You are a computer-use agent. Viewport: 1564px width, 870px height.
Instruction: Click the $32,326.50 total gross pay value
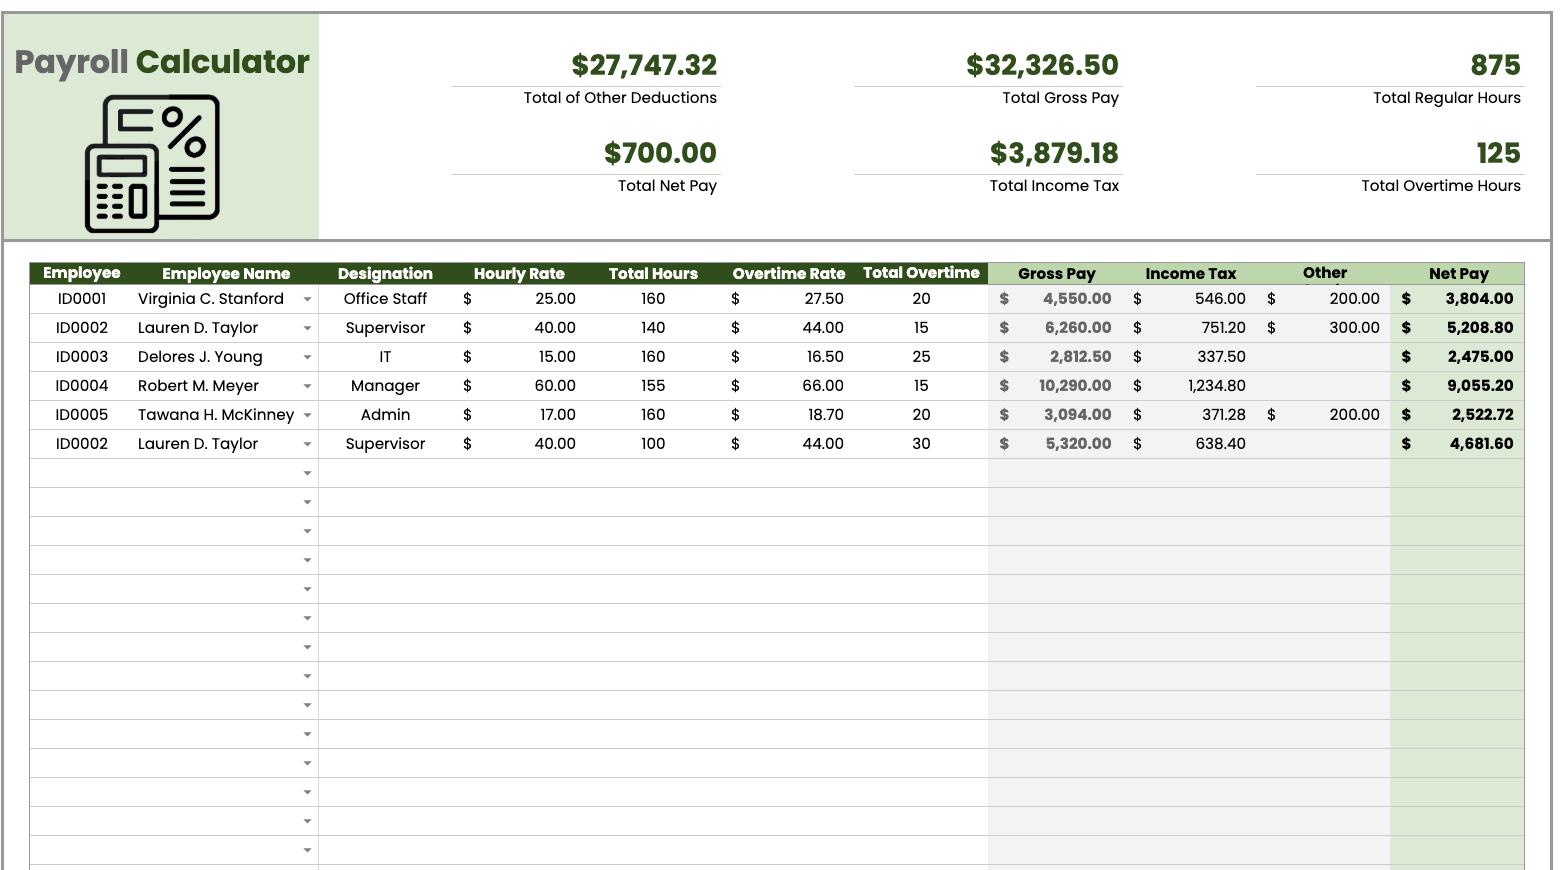pos(1042,65)
